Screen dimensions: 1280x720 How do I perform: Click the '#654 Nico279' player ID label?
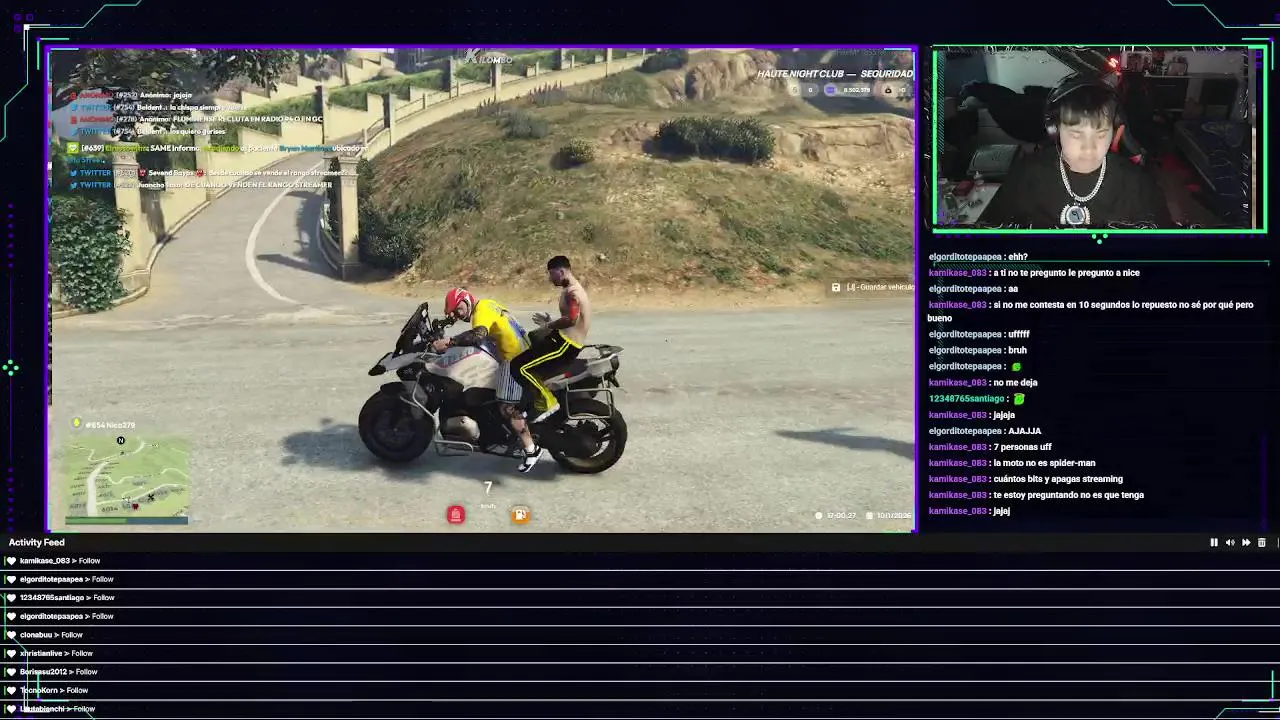pyautogui.click(x=110, y=425)
